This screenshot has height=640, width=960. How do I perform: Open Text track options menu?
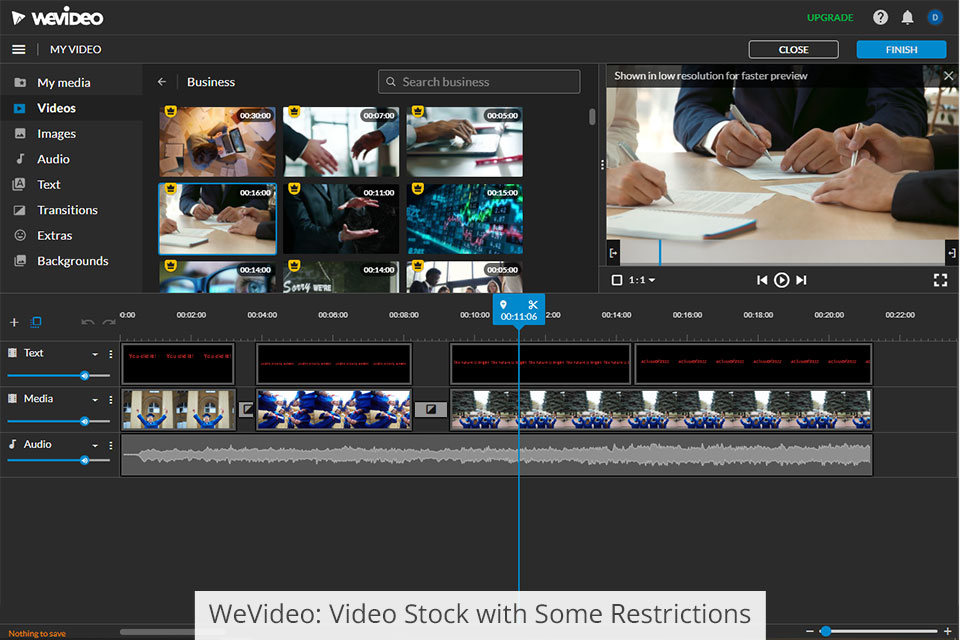click(x=111, y=354)
